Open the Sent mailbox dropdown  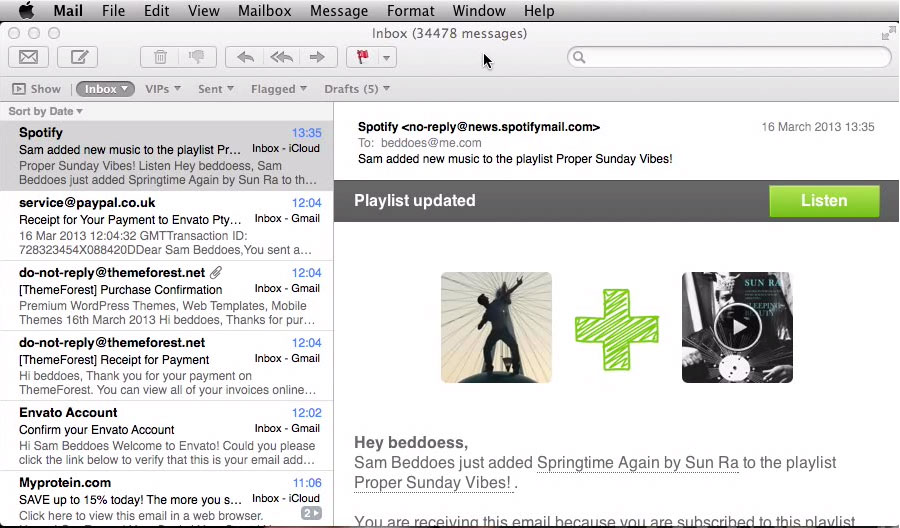coord(215,89)
